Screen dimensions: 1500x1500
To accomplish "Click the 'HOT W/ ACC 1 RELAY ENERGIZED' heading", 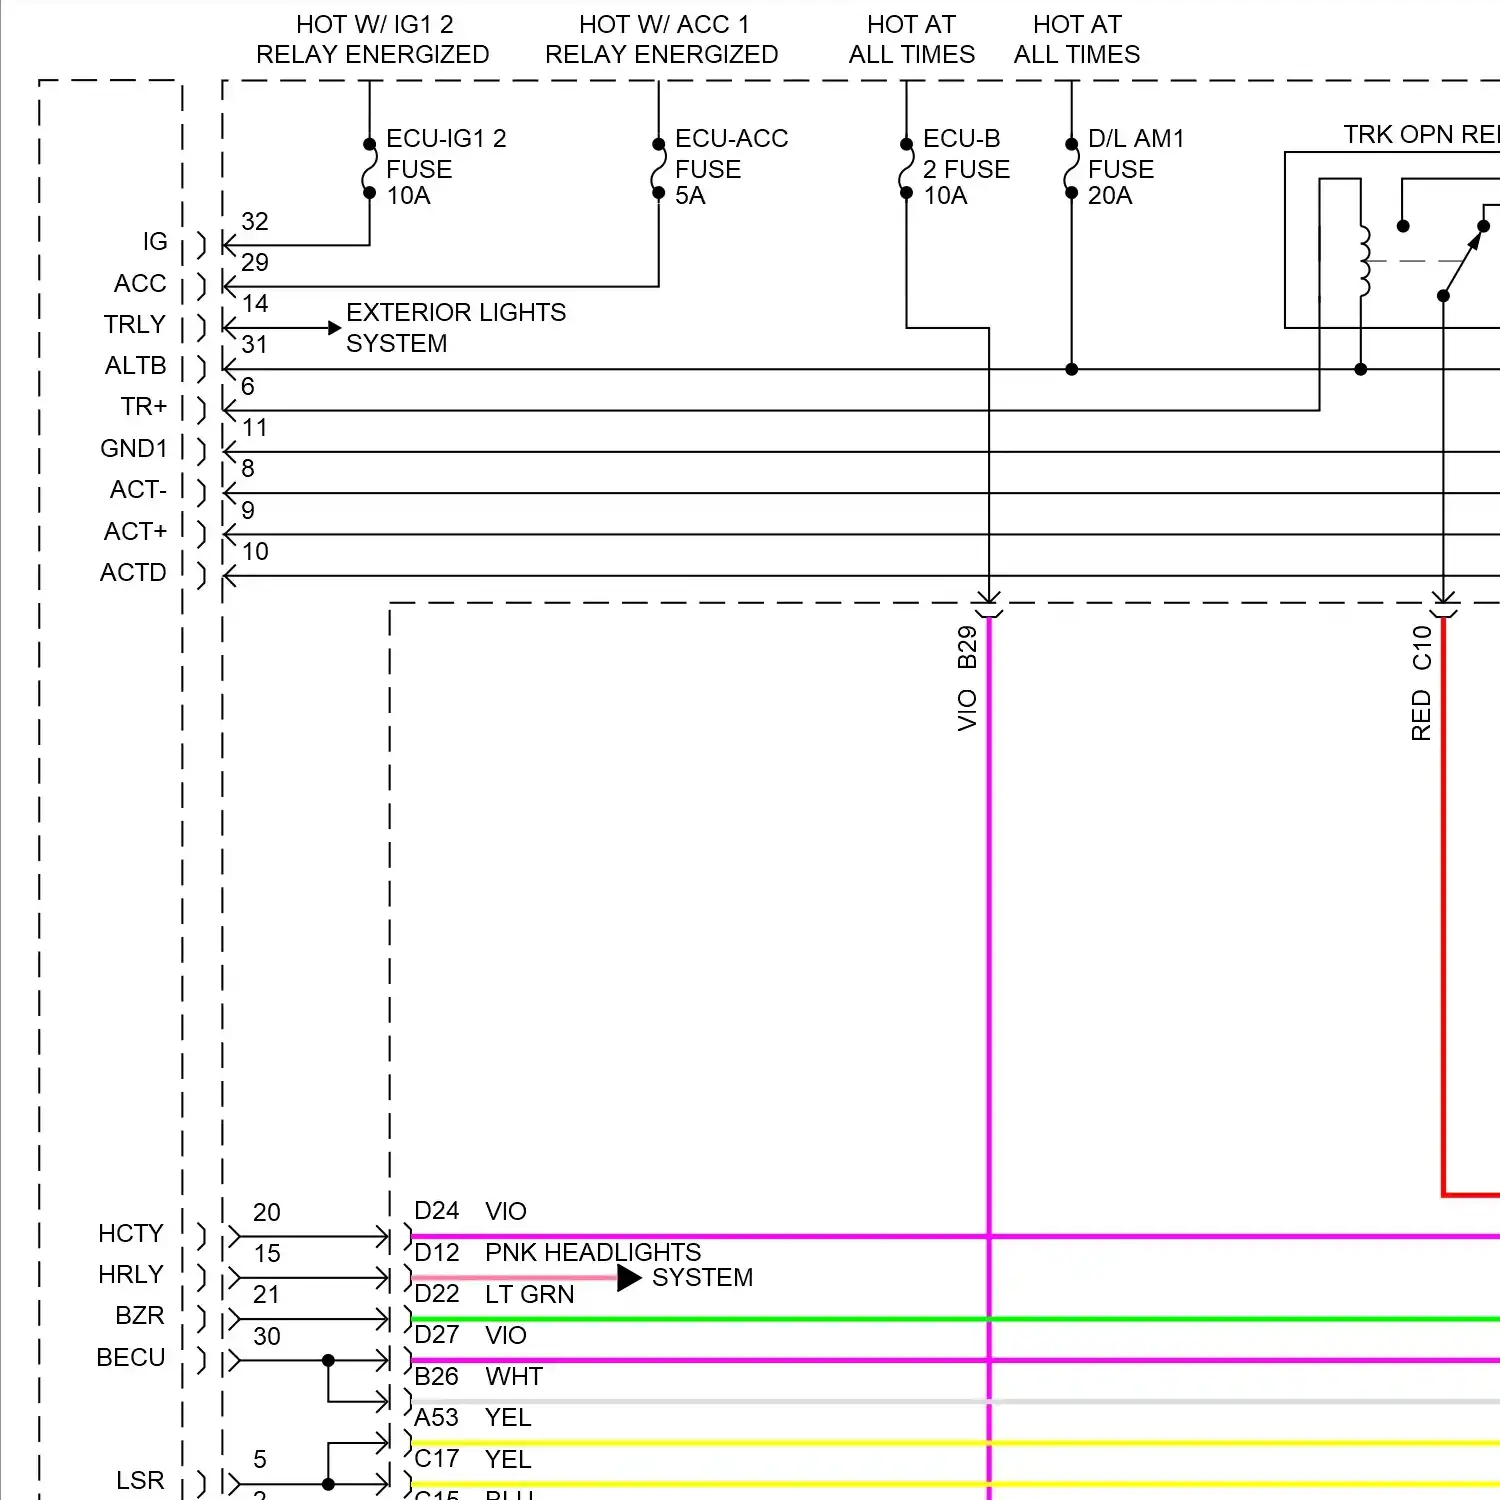I will click(661, 40).
